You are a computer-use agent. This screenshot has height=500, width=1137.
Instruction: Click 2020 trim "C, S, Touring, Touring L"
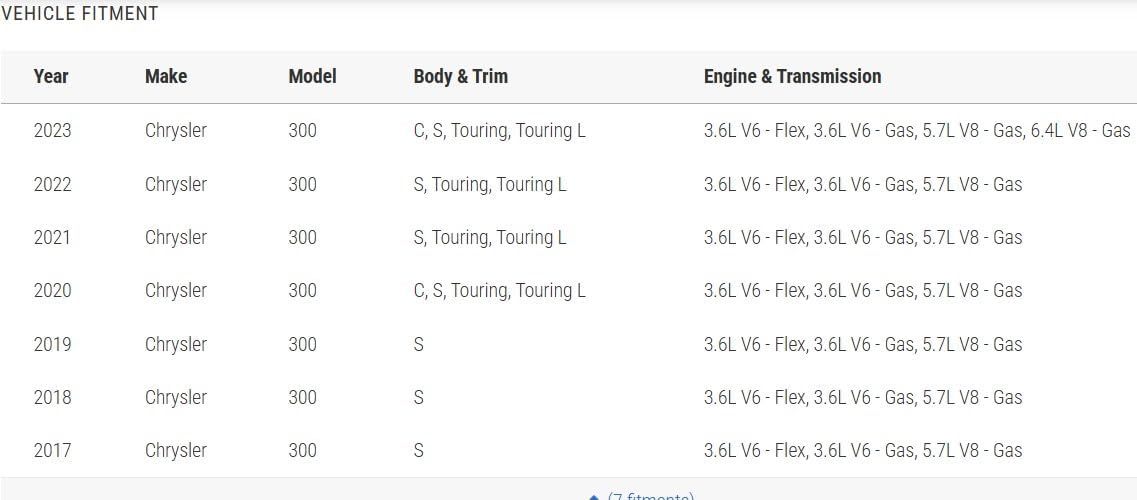tap(499, 290)
